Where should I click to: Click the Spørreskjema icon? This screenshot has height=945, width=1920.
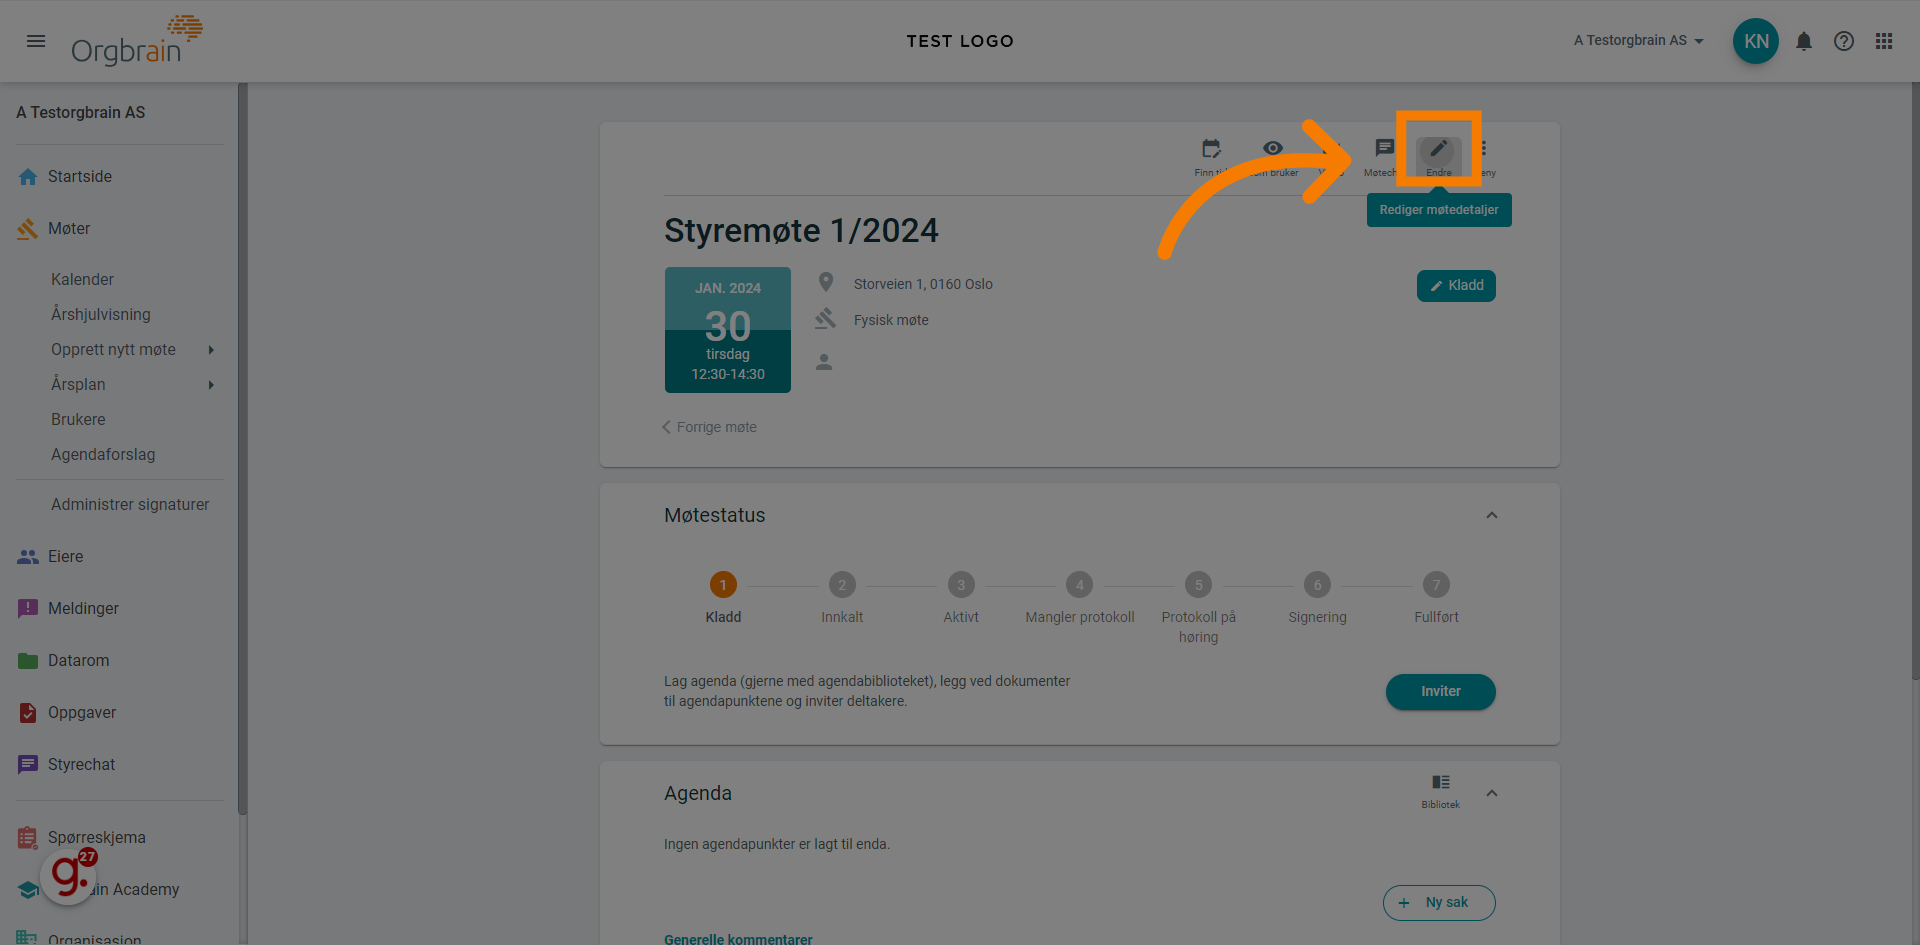(x=28, y=837)
